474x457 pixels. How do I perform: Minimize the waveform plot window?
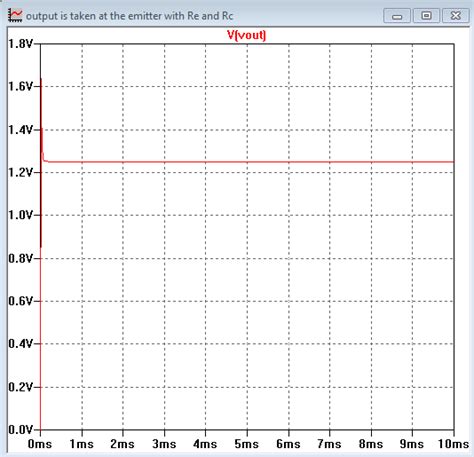[x=397, y=16]
